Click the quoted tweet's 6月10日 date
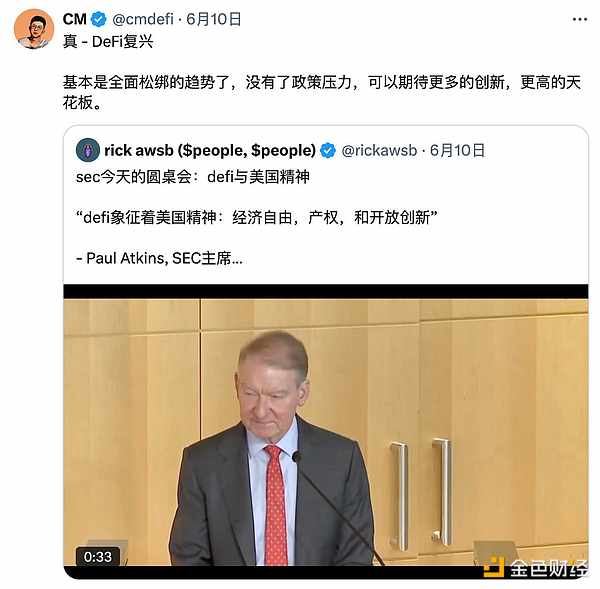The image size is (600, 589). pos(457,150)
